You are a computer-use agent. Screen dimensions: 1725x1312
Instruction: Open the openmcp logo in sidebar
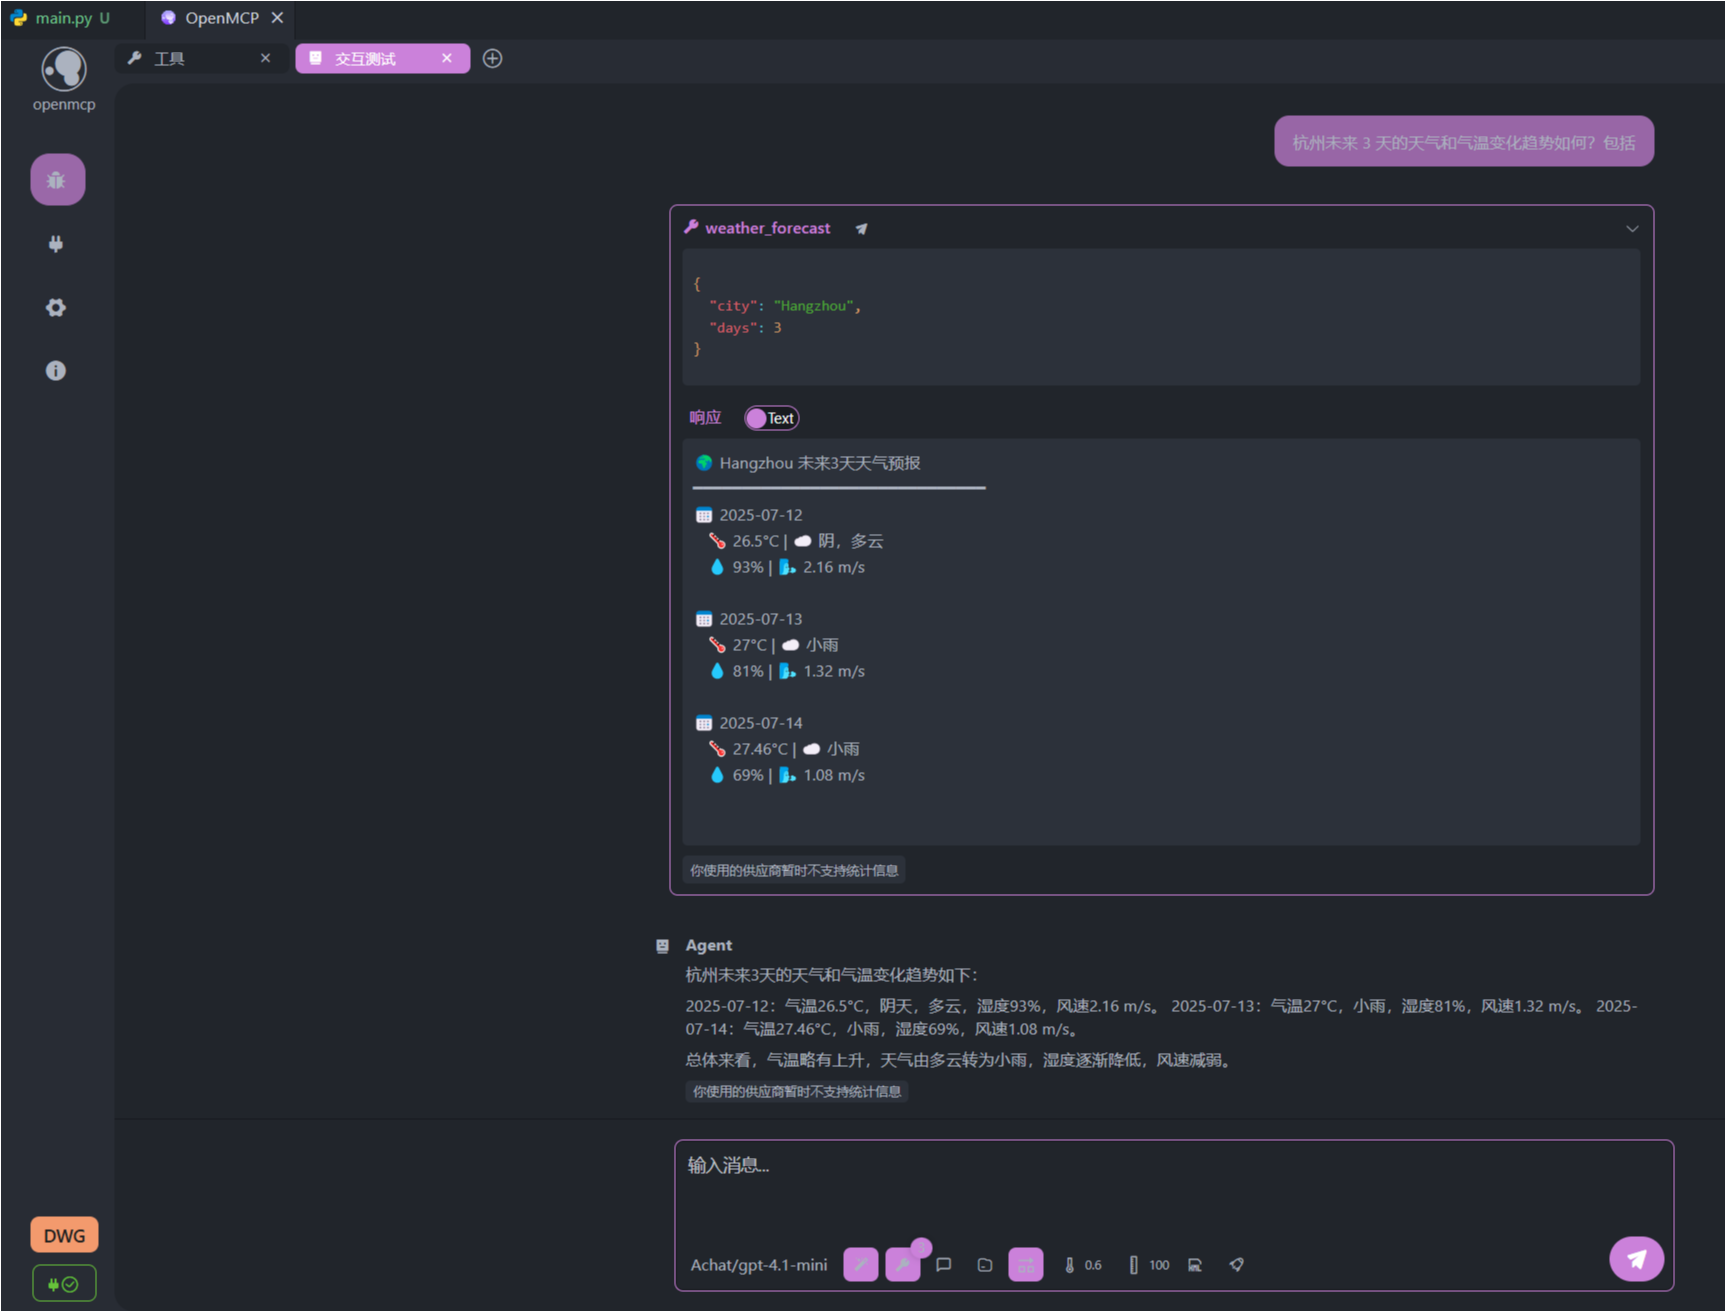[63, 70]
